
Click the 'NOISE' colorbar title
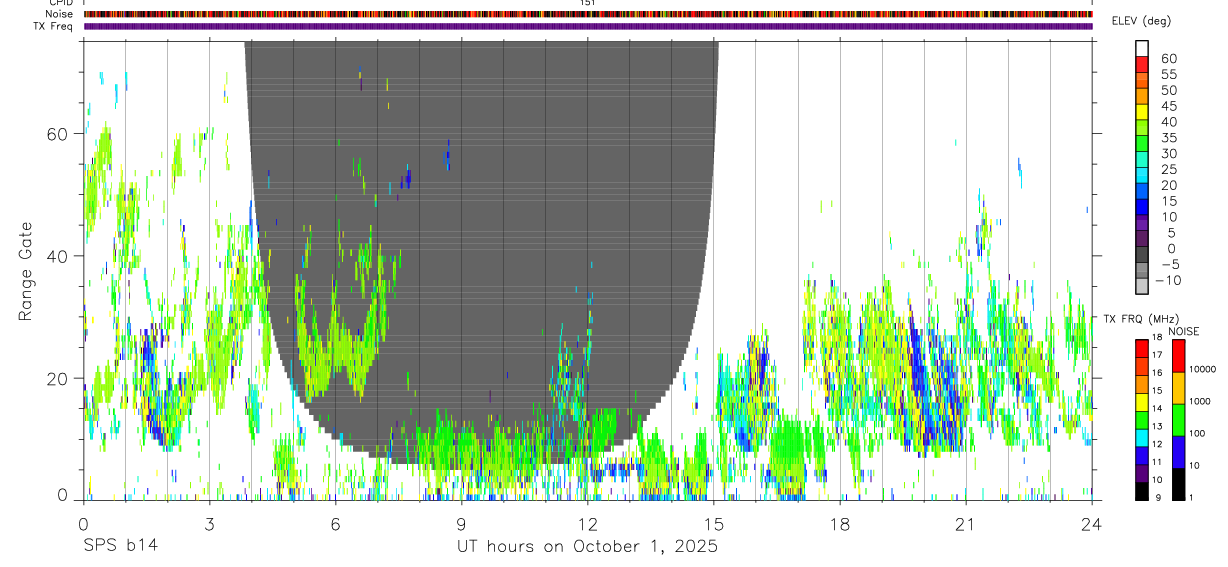pyautogui.click(x=1183, y=331)
